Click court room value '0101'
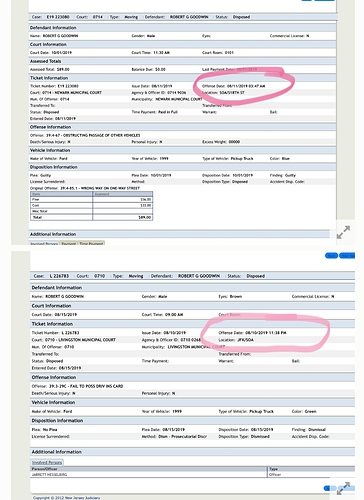364x500 pixels. coord(229,53)
